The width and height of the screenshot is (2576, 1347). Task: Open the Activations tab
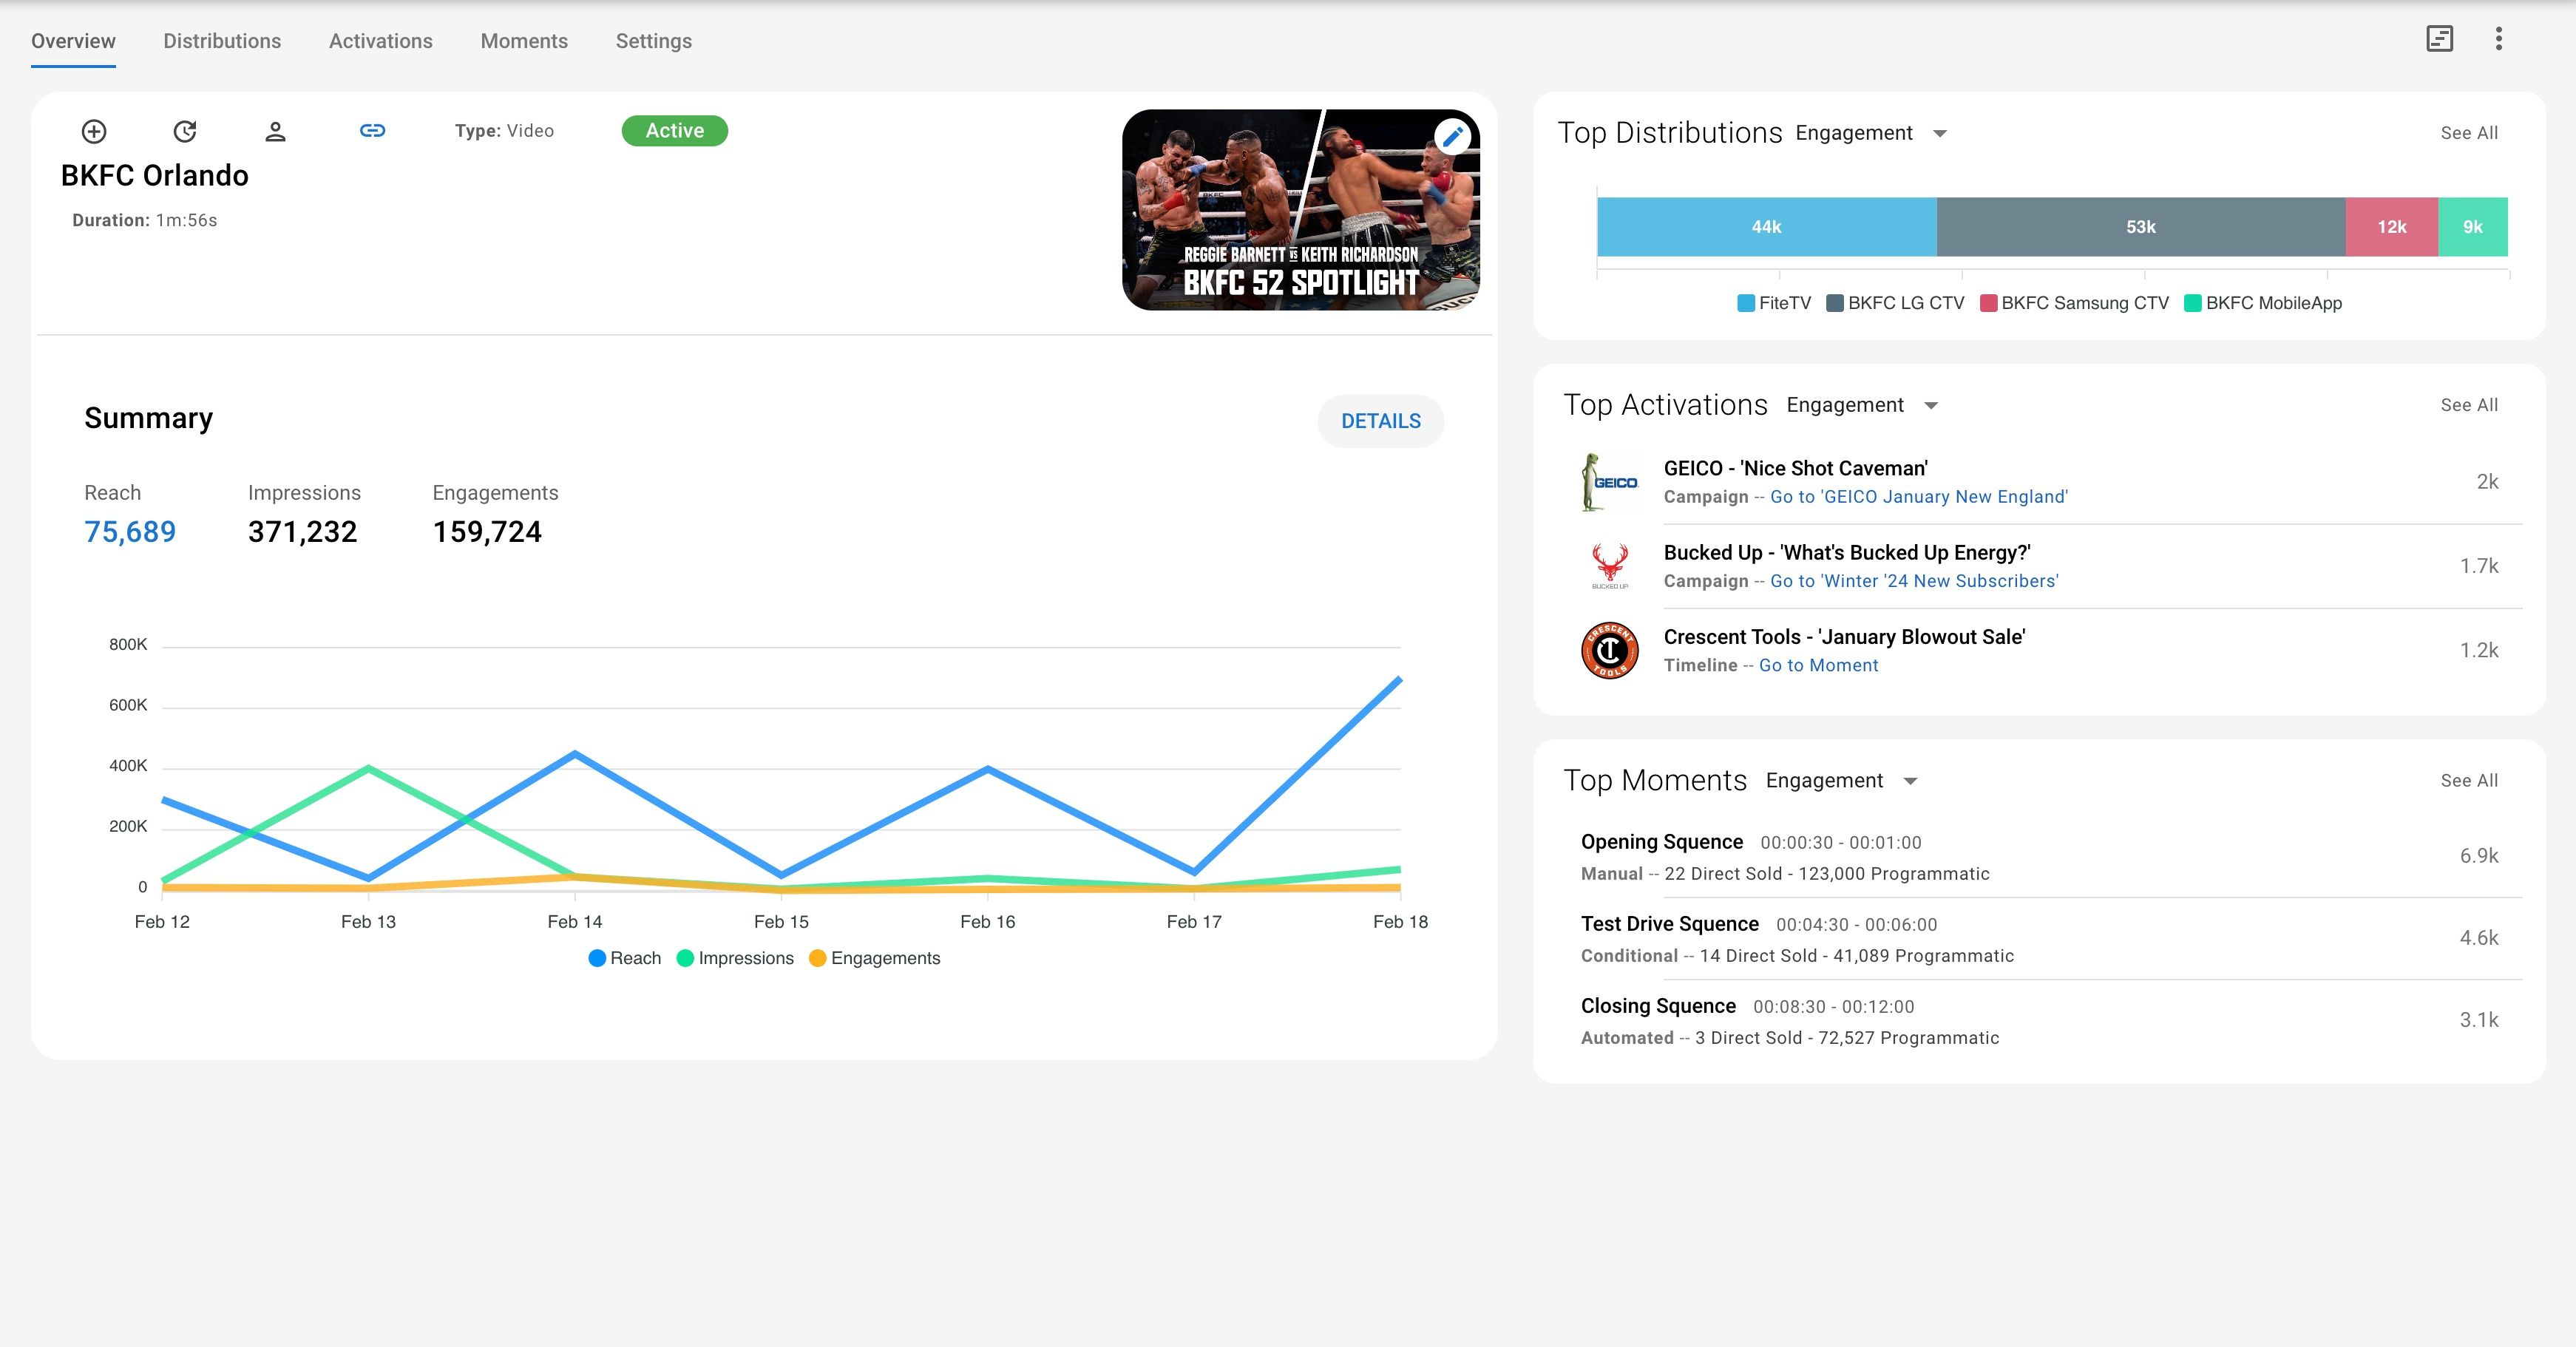(x=381, y=41)
